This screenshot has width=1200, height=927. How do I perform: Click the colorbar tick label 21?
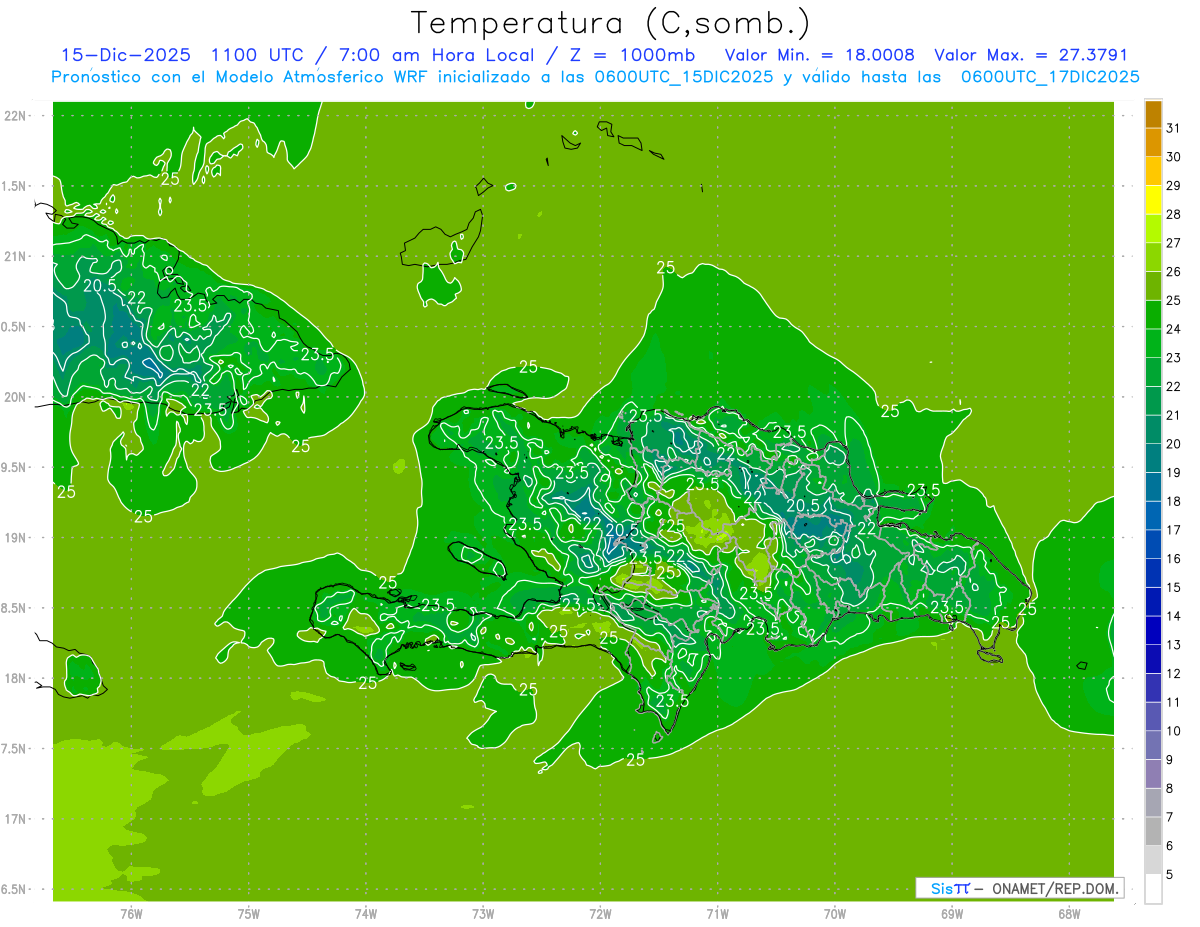tap(1174, 415)
